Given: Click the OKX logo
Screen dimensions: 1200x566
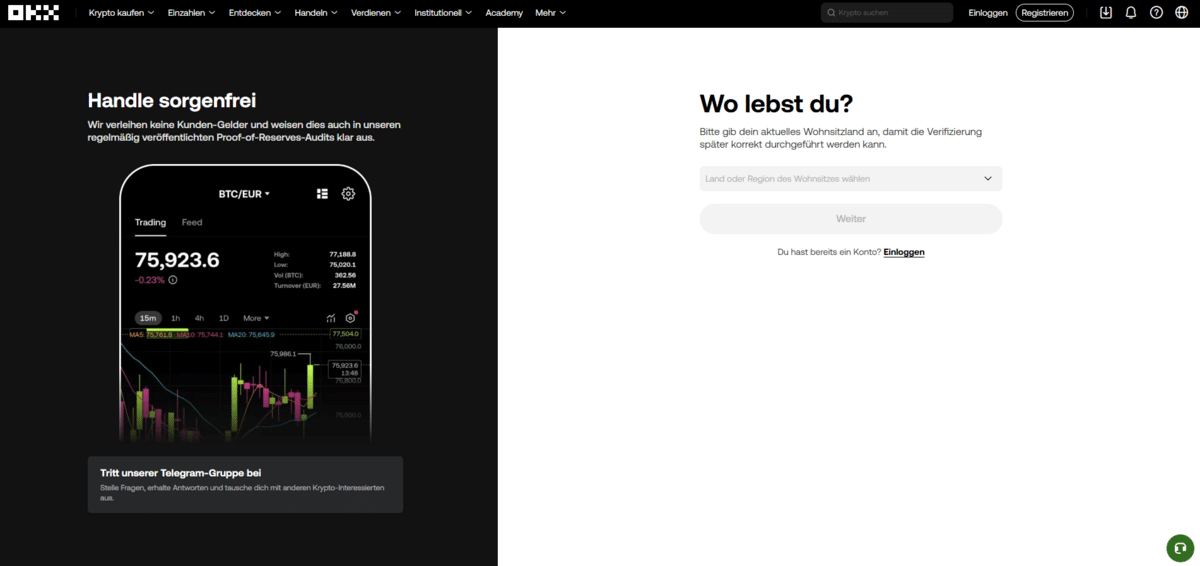Looking at the screenshot, I should [33, 13].
